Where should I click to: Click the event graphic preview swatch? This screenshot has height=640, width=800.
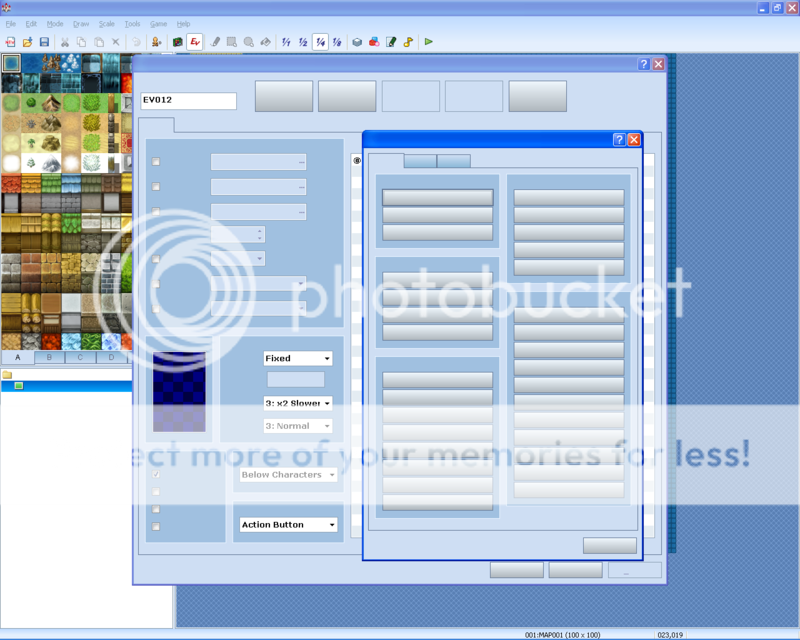coord(178,391)
